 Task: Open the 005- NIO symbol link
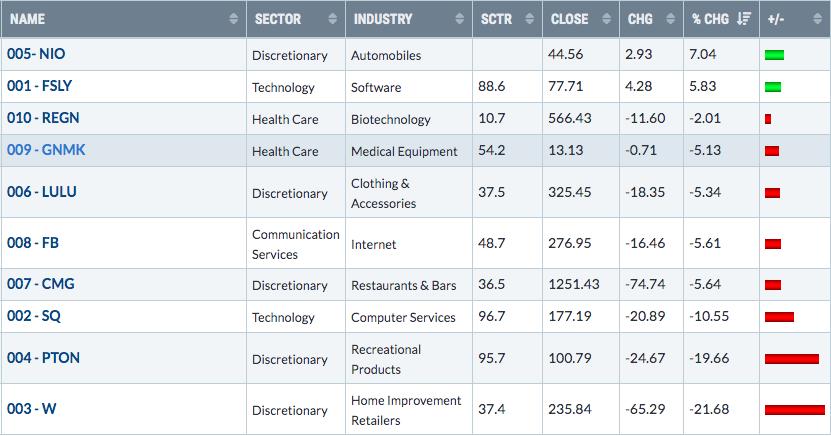[x=36, y=54]
